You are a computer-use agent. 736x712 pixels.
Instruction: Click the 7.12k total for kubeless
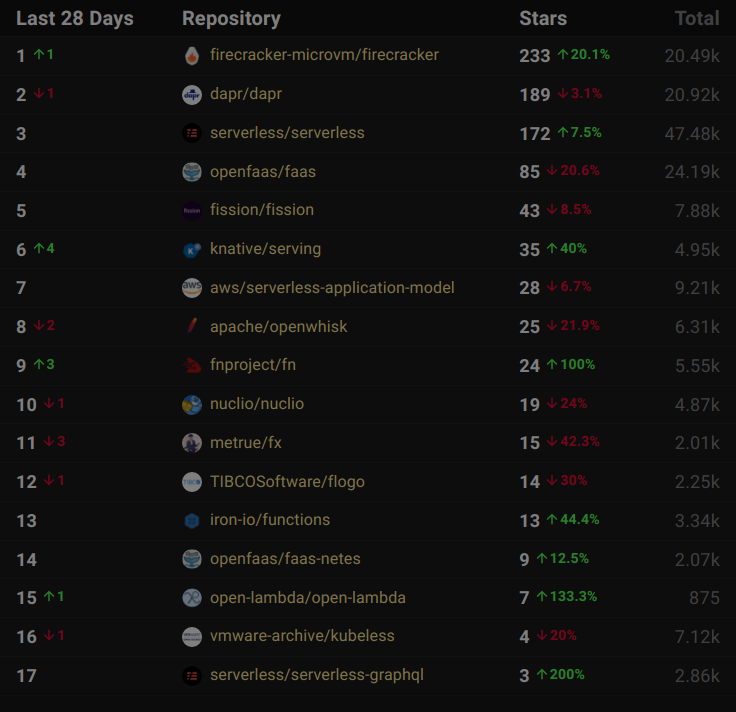click(697, 637)
